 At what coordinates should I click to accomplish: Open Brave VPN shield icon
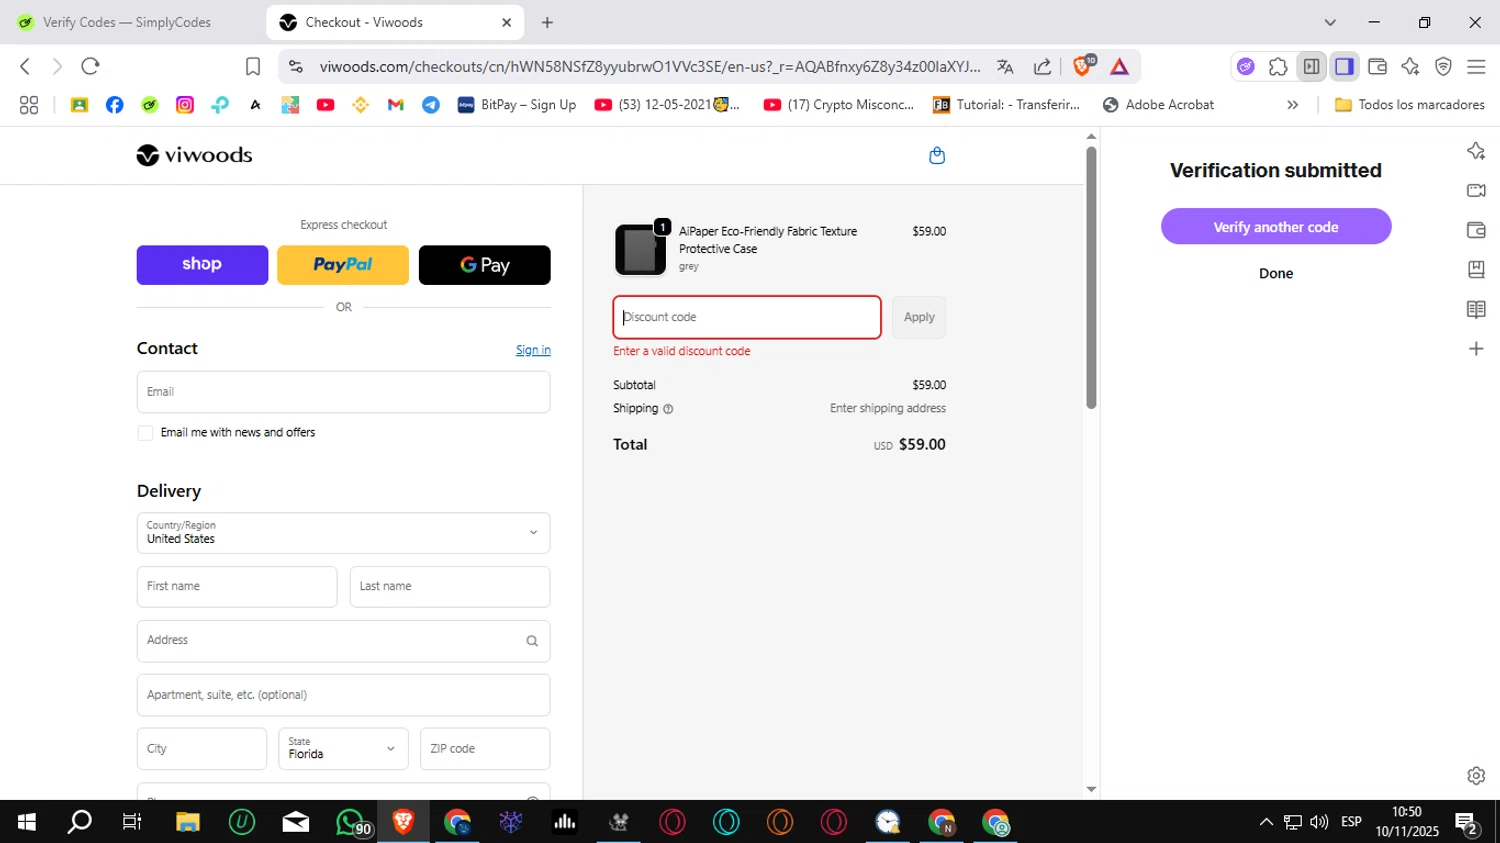pos(1443,67)
